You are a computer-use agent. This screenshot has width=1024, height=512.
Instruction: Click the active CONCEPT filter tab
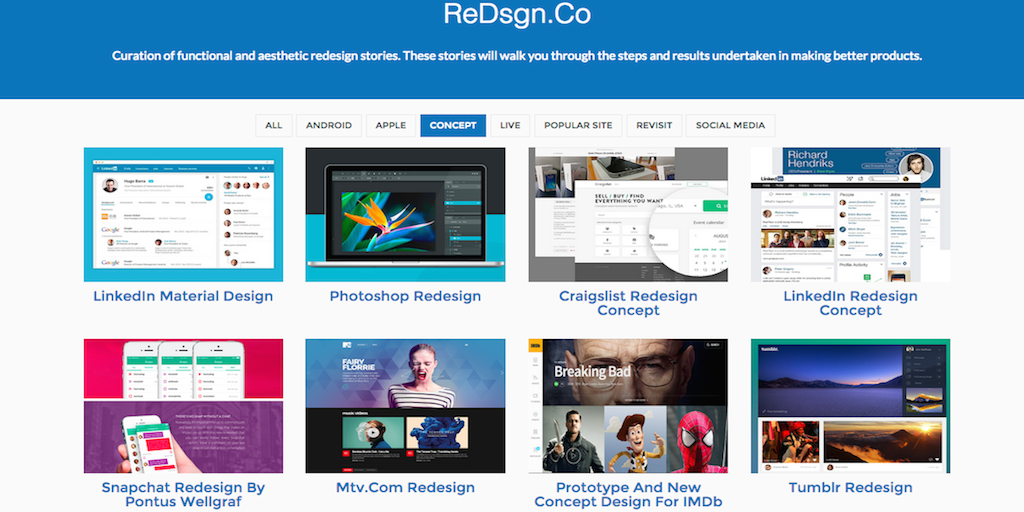click(x=453, y=125)
